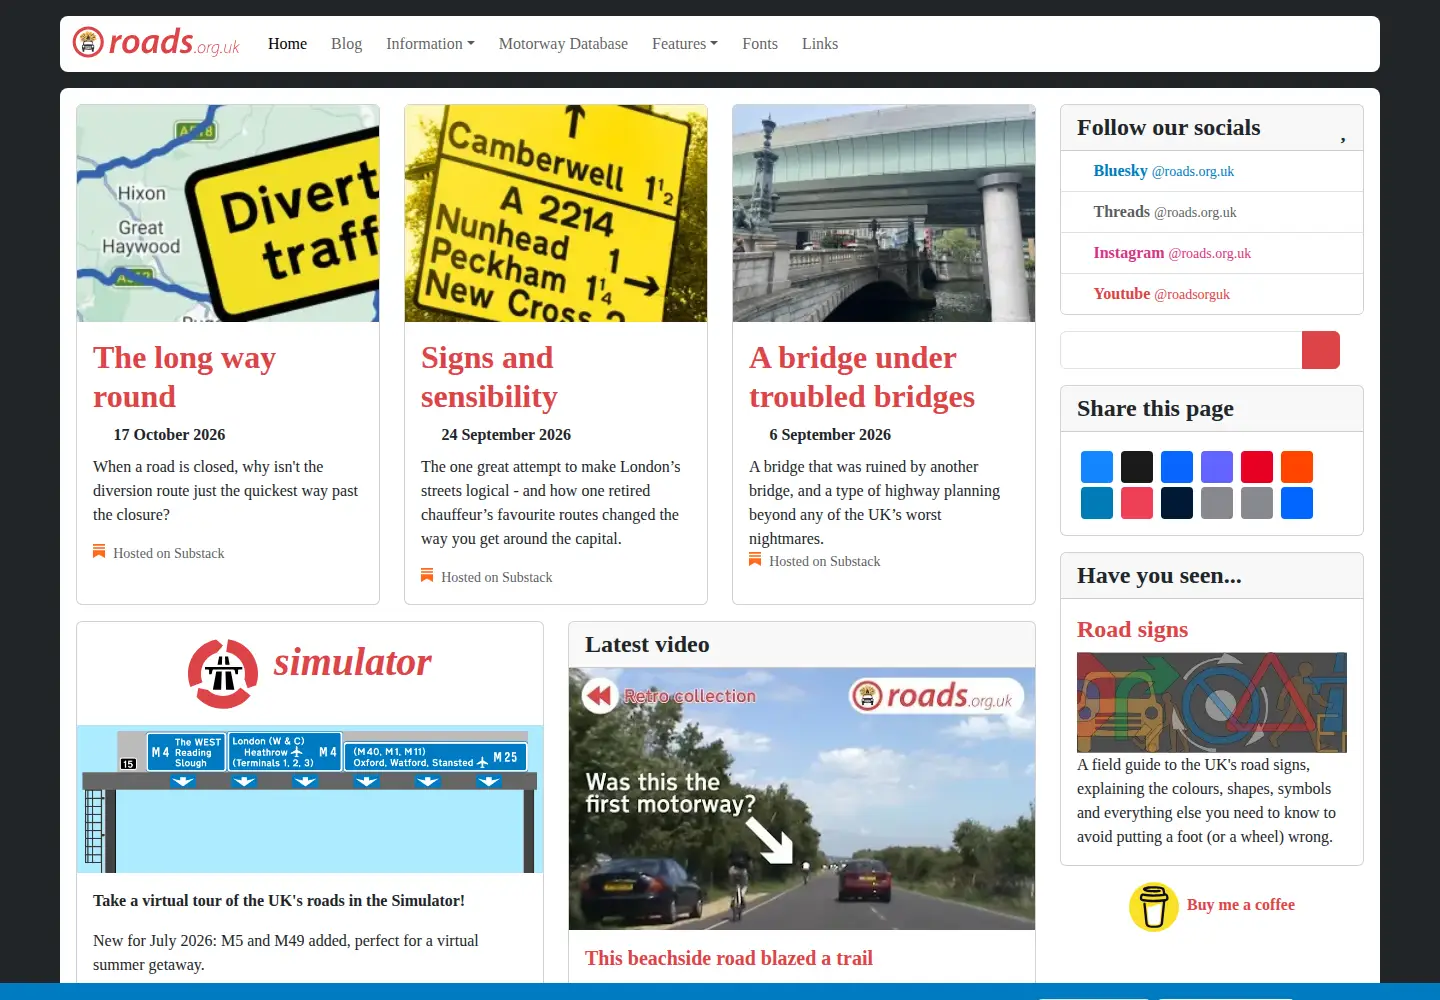1440x1000 pixels.
Task: Open the Camberwell road sign image
Action: [x=556, y=213]
